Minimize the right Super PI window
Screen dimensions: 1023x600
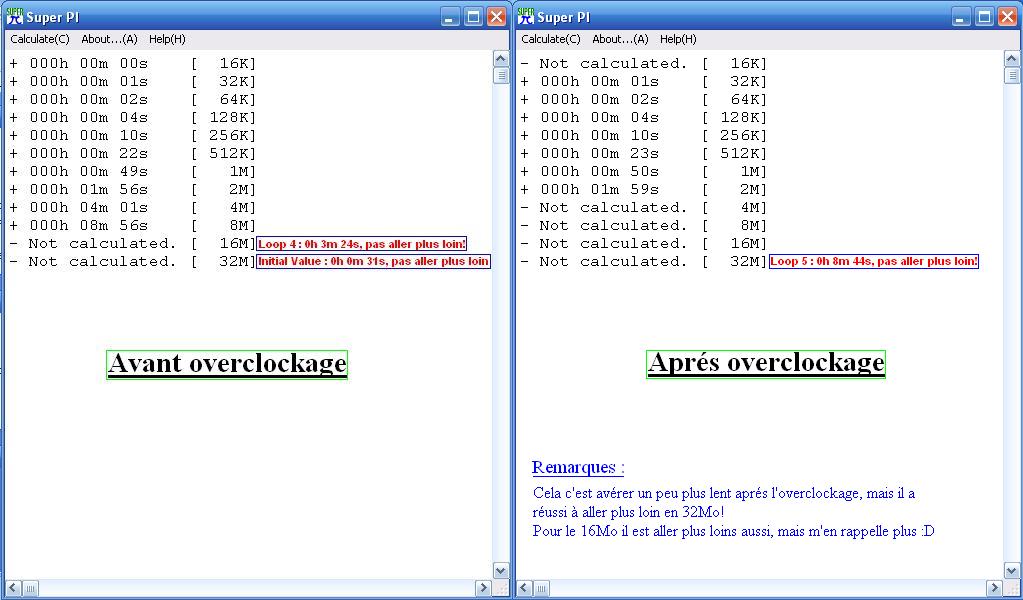coord(960,17)
